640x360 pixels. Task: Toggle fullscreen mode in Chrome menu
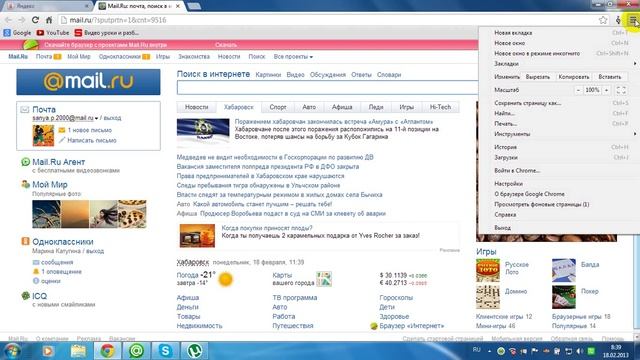tap(621, 90)
